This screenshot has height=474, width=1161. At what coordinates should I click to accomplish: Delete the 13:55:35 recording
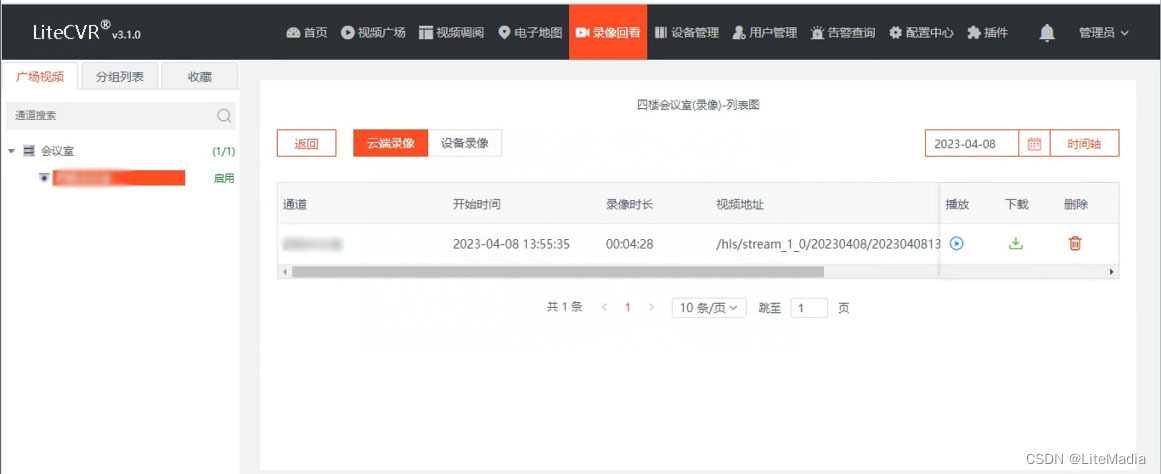[1075, 243]
